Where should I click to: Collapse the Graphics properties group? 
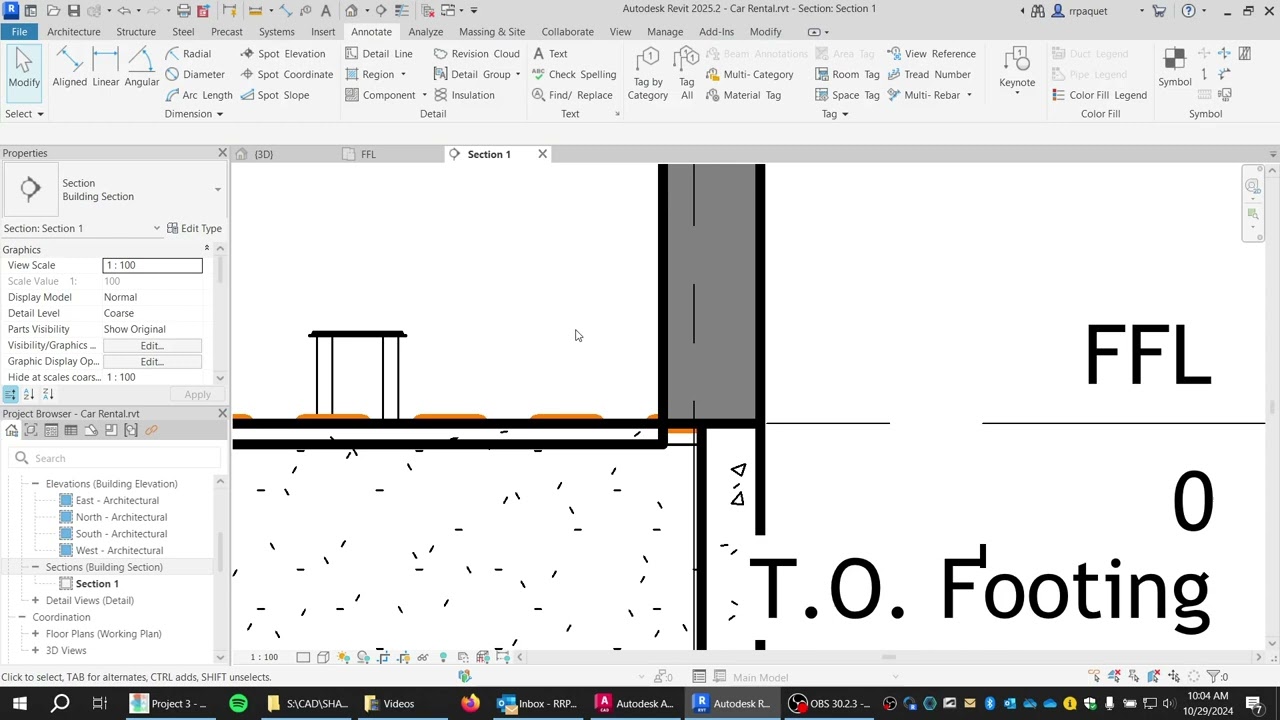[207, 249]
